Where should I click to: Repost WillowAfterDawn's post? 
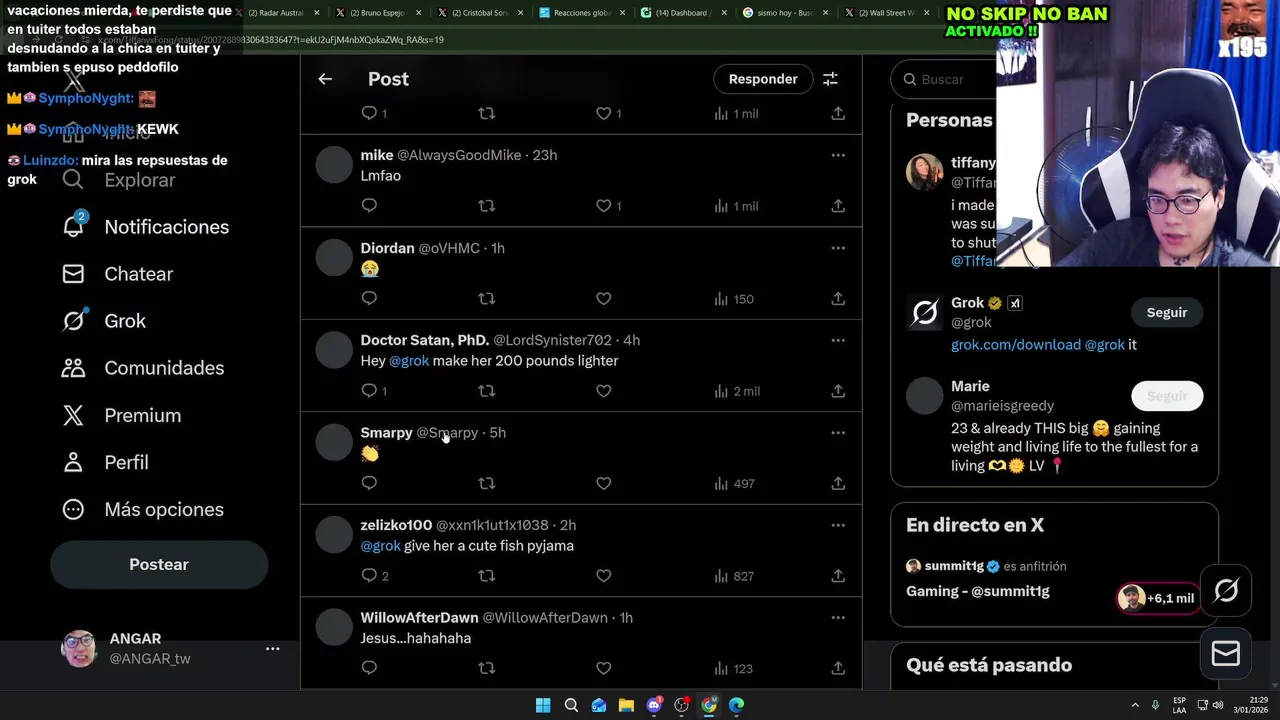(x=487, y=668)
